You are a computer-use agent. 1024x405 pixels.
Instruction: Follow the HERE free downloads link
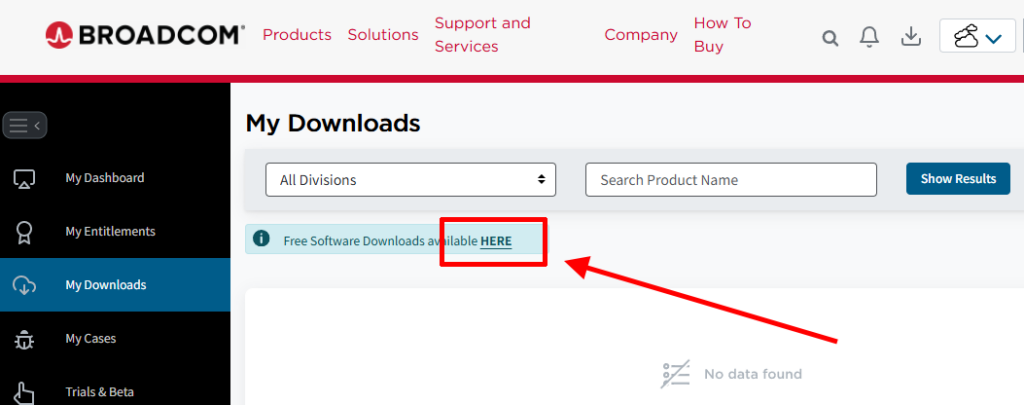coord(496,241)
